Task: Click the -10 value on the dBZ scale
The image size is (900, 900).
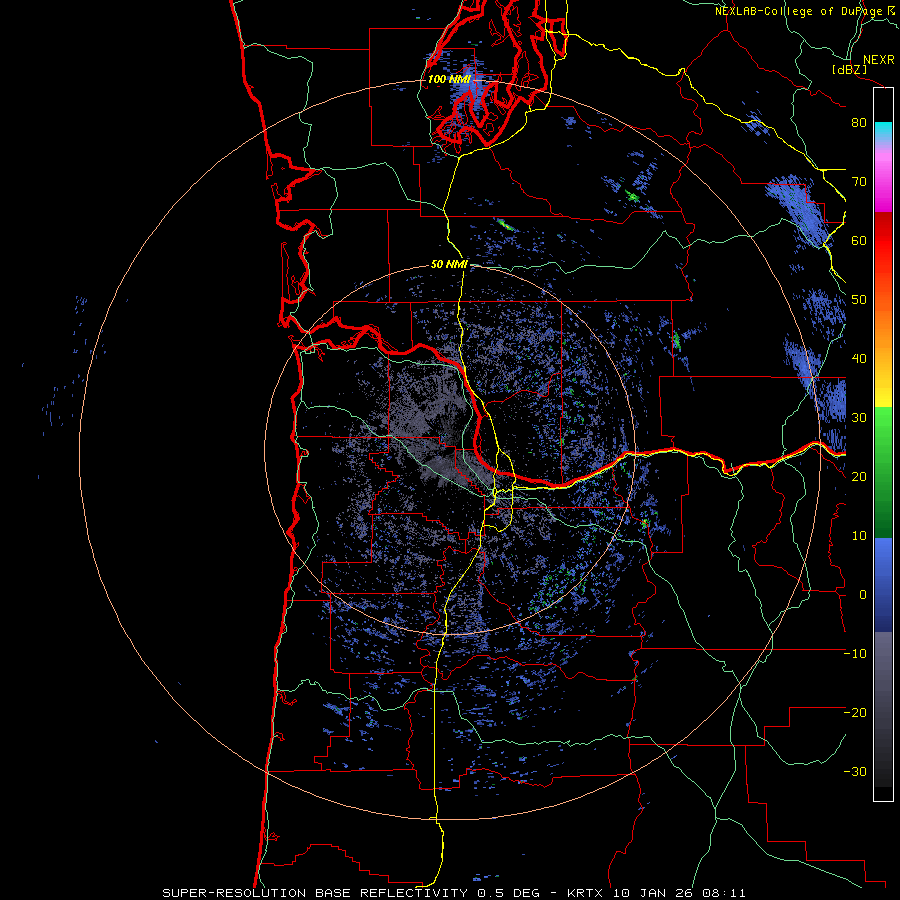Action: coord(855,654)
